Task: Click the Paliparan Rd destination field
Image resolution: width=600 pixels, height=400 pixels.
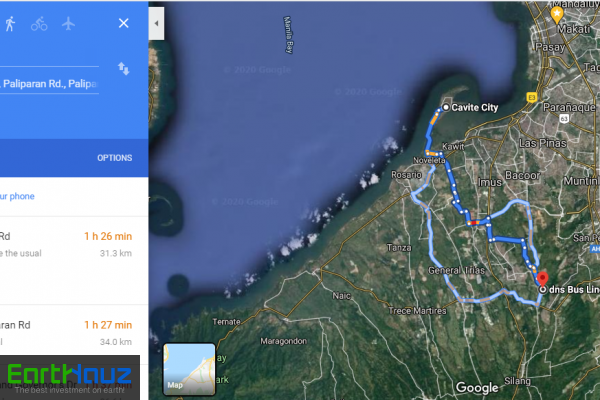Action: (x=49, y=84)
